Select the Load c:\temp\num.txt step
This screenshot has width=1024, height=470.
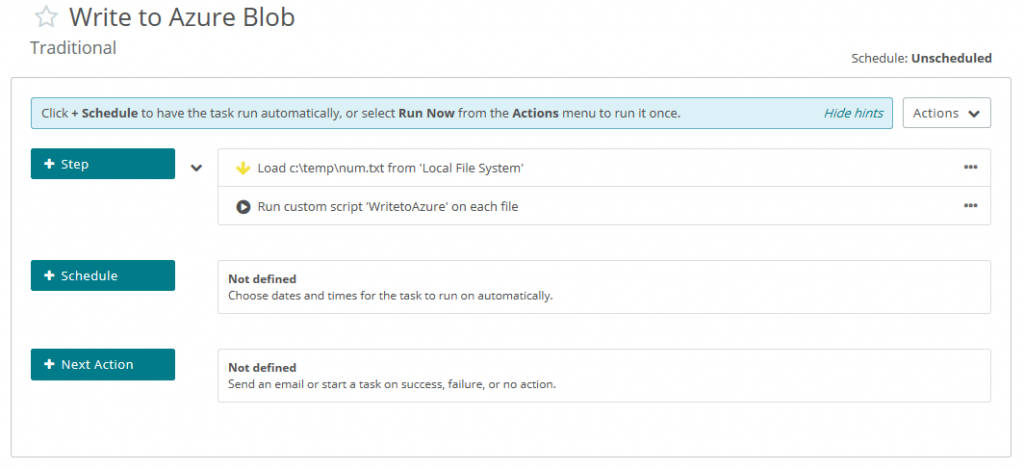pyautogui.click(x=390, y=168)
